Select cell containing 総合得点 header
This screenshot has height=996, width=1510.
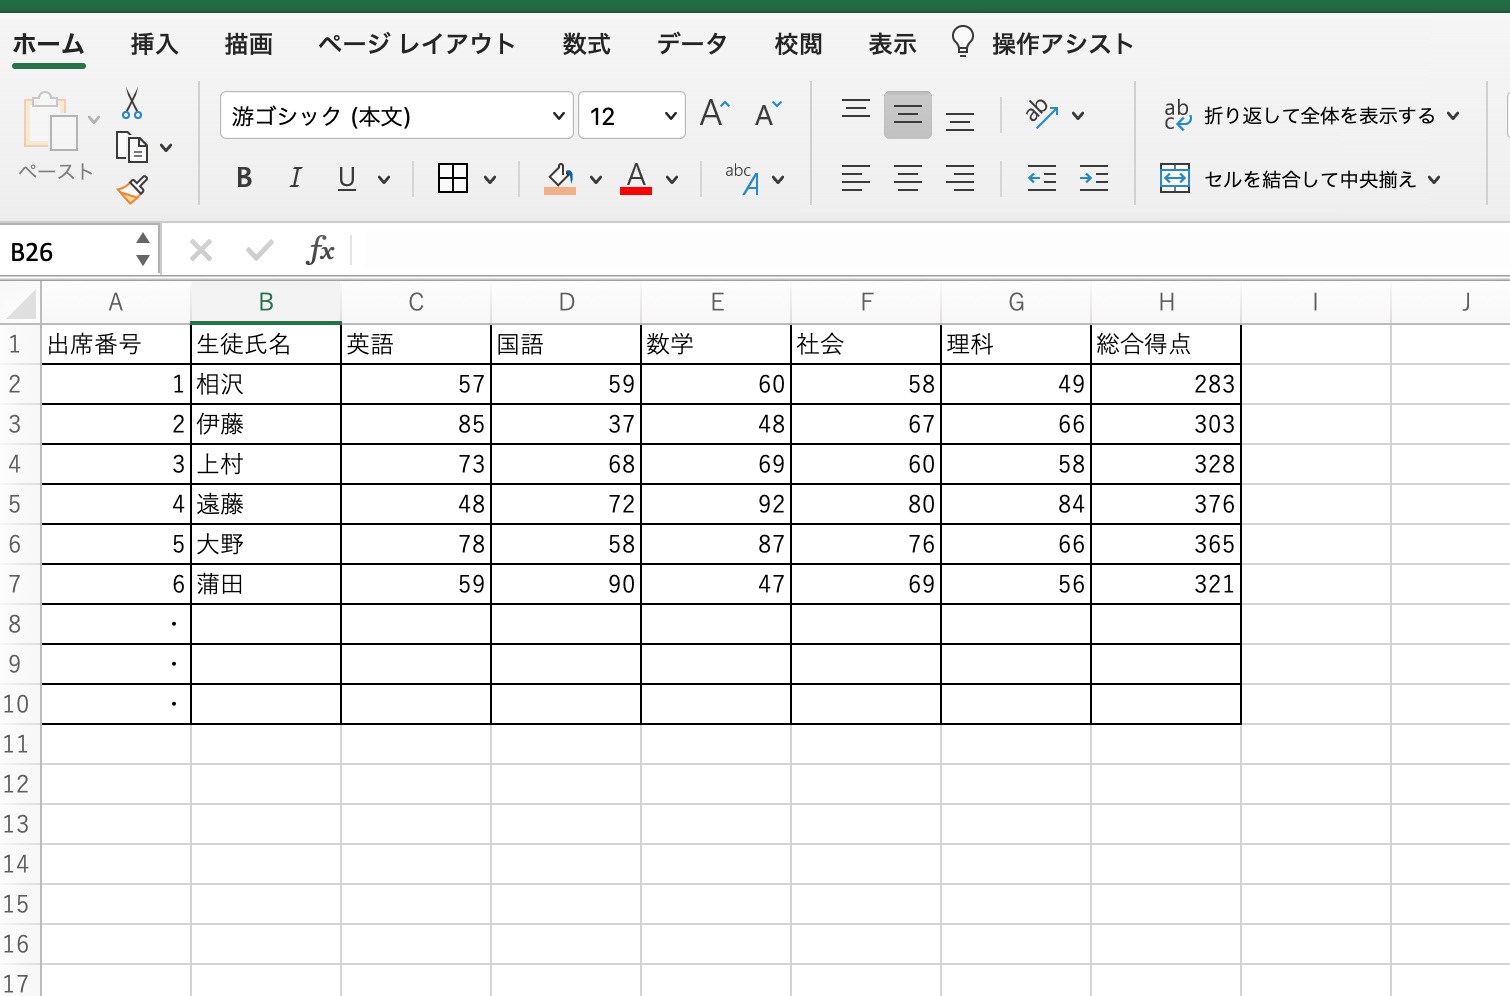pyautogui.click(x=1165, y=344)
